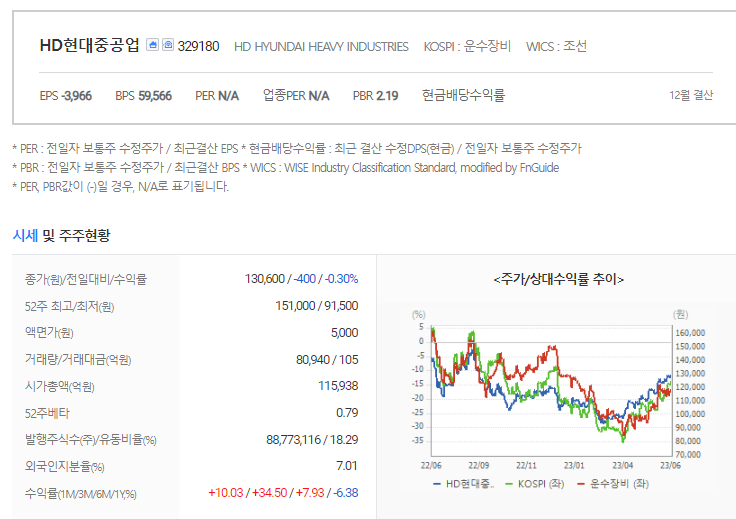736x519 pixels.
Task: Click the 액면가(원) row label
Action: pos(49,332)
